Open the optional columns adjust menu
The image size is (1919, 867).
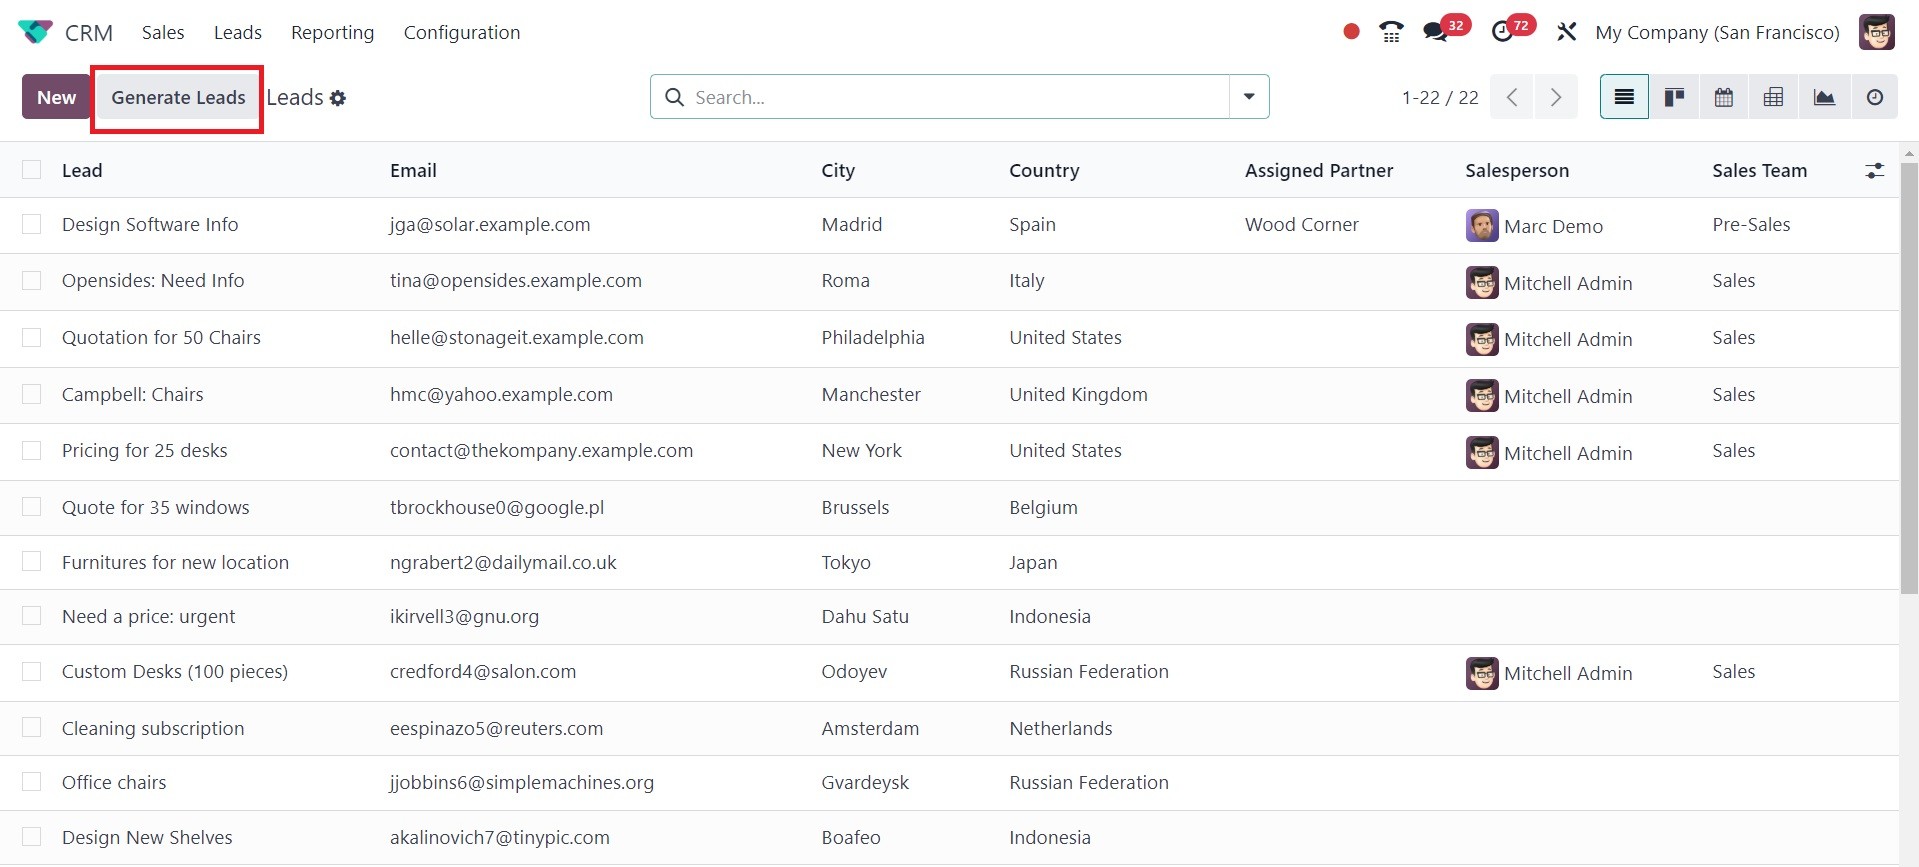click(x=1874, y=171)
